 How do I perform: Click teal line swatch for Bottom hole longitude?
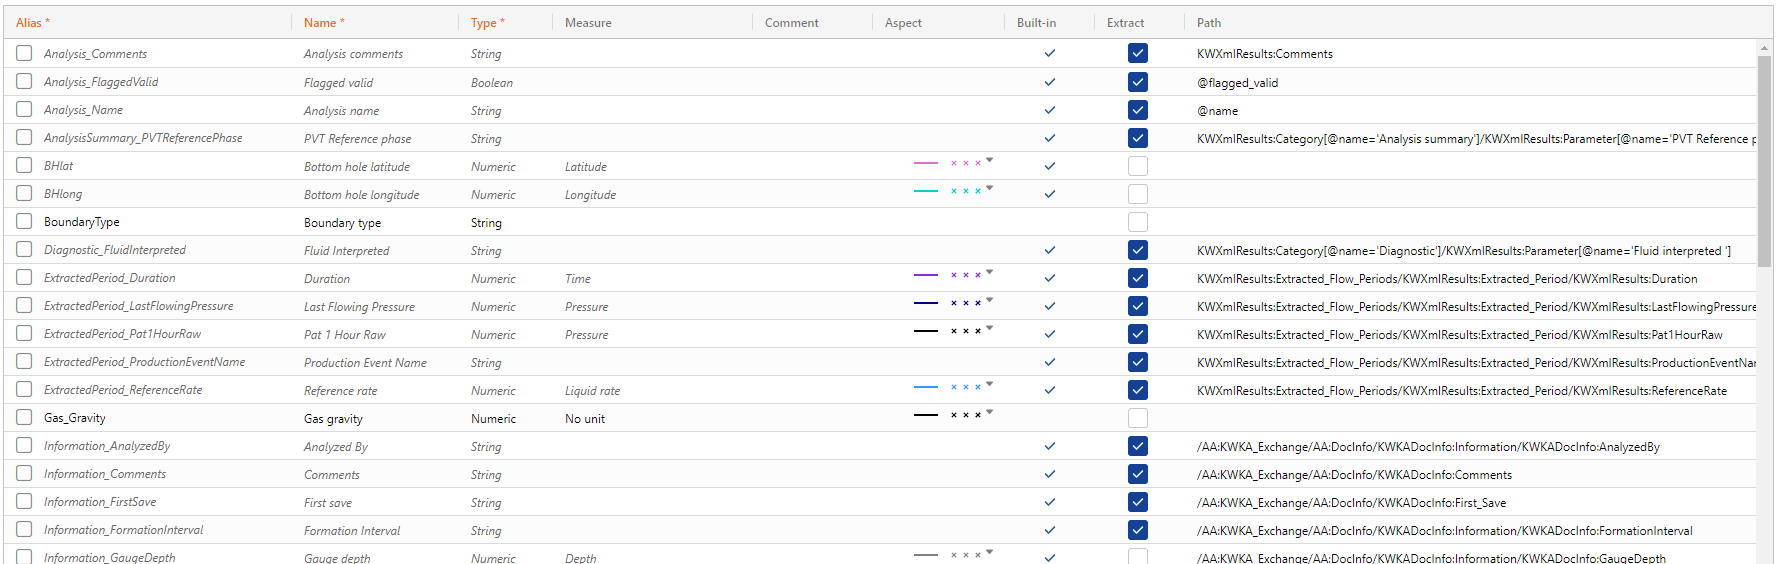point(926,191)
